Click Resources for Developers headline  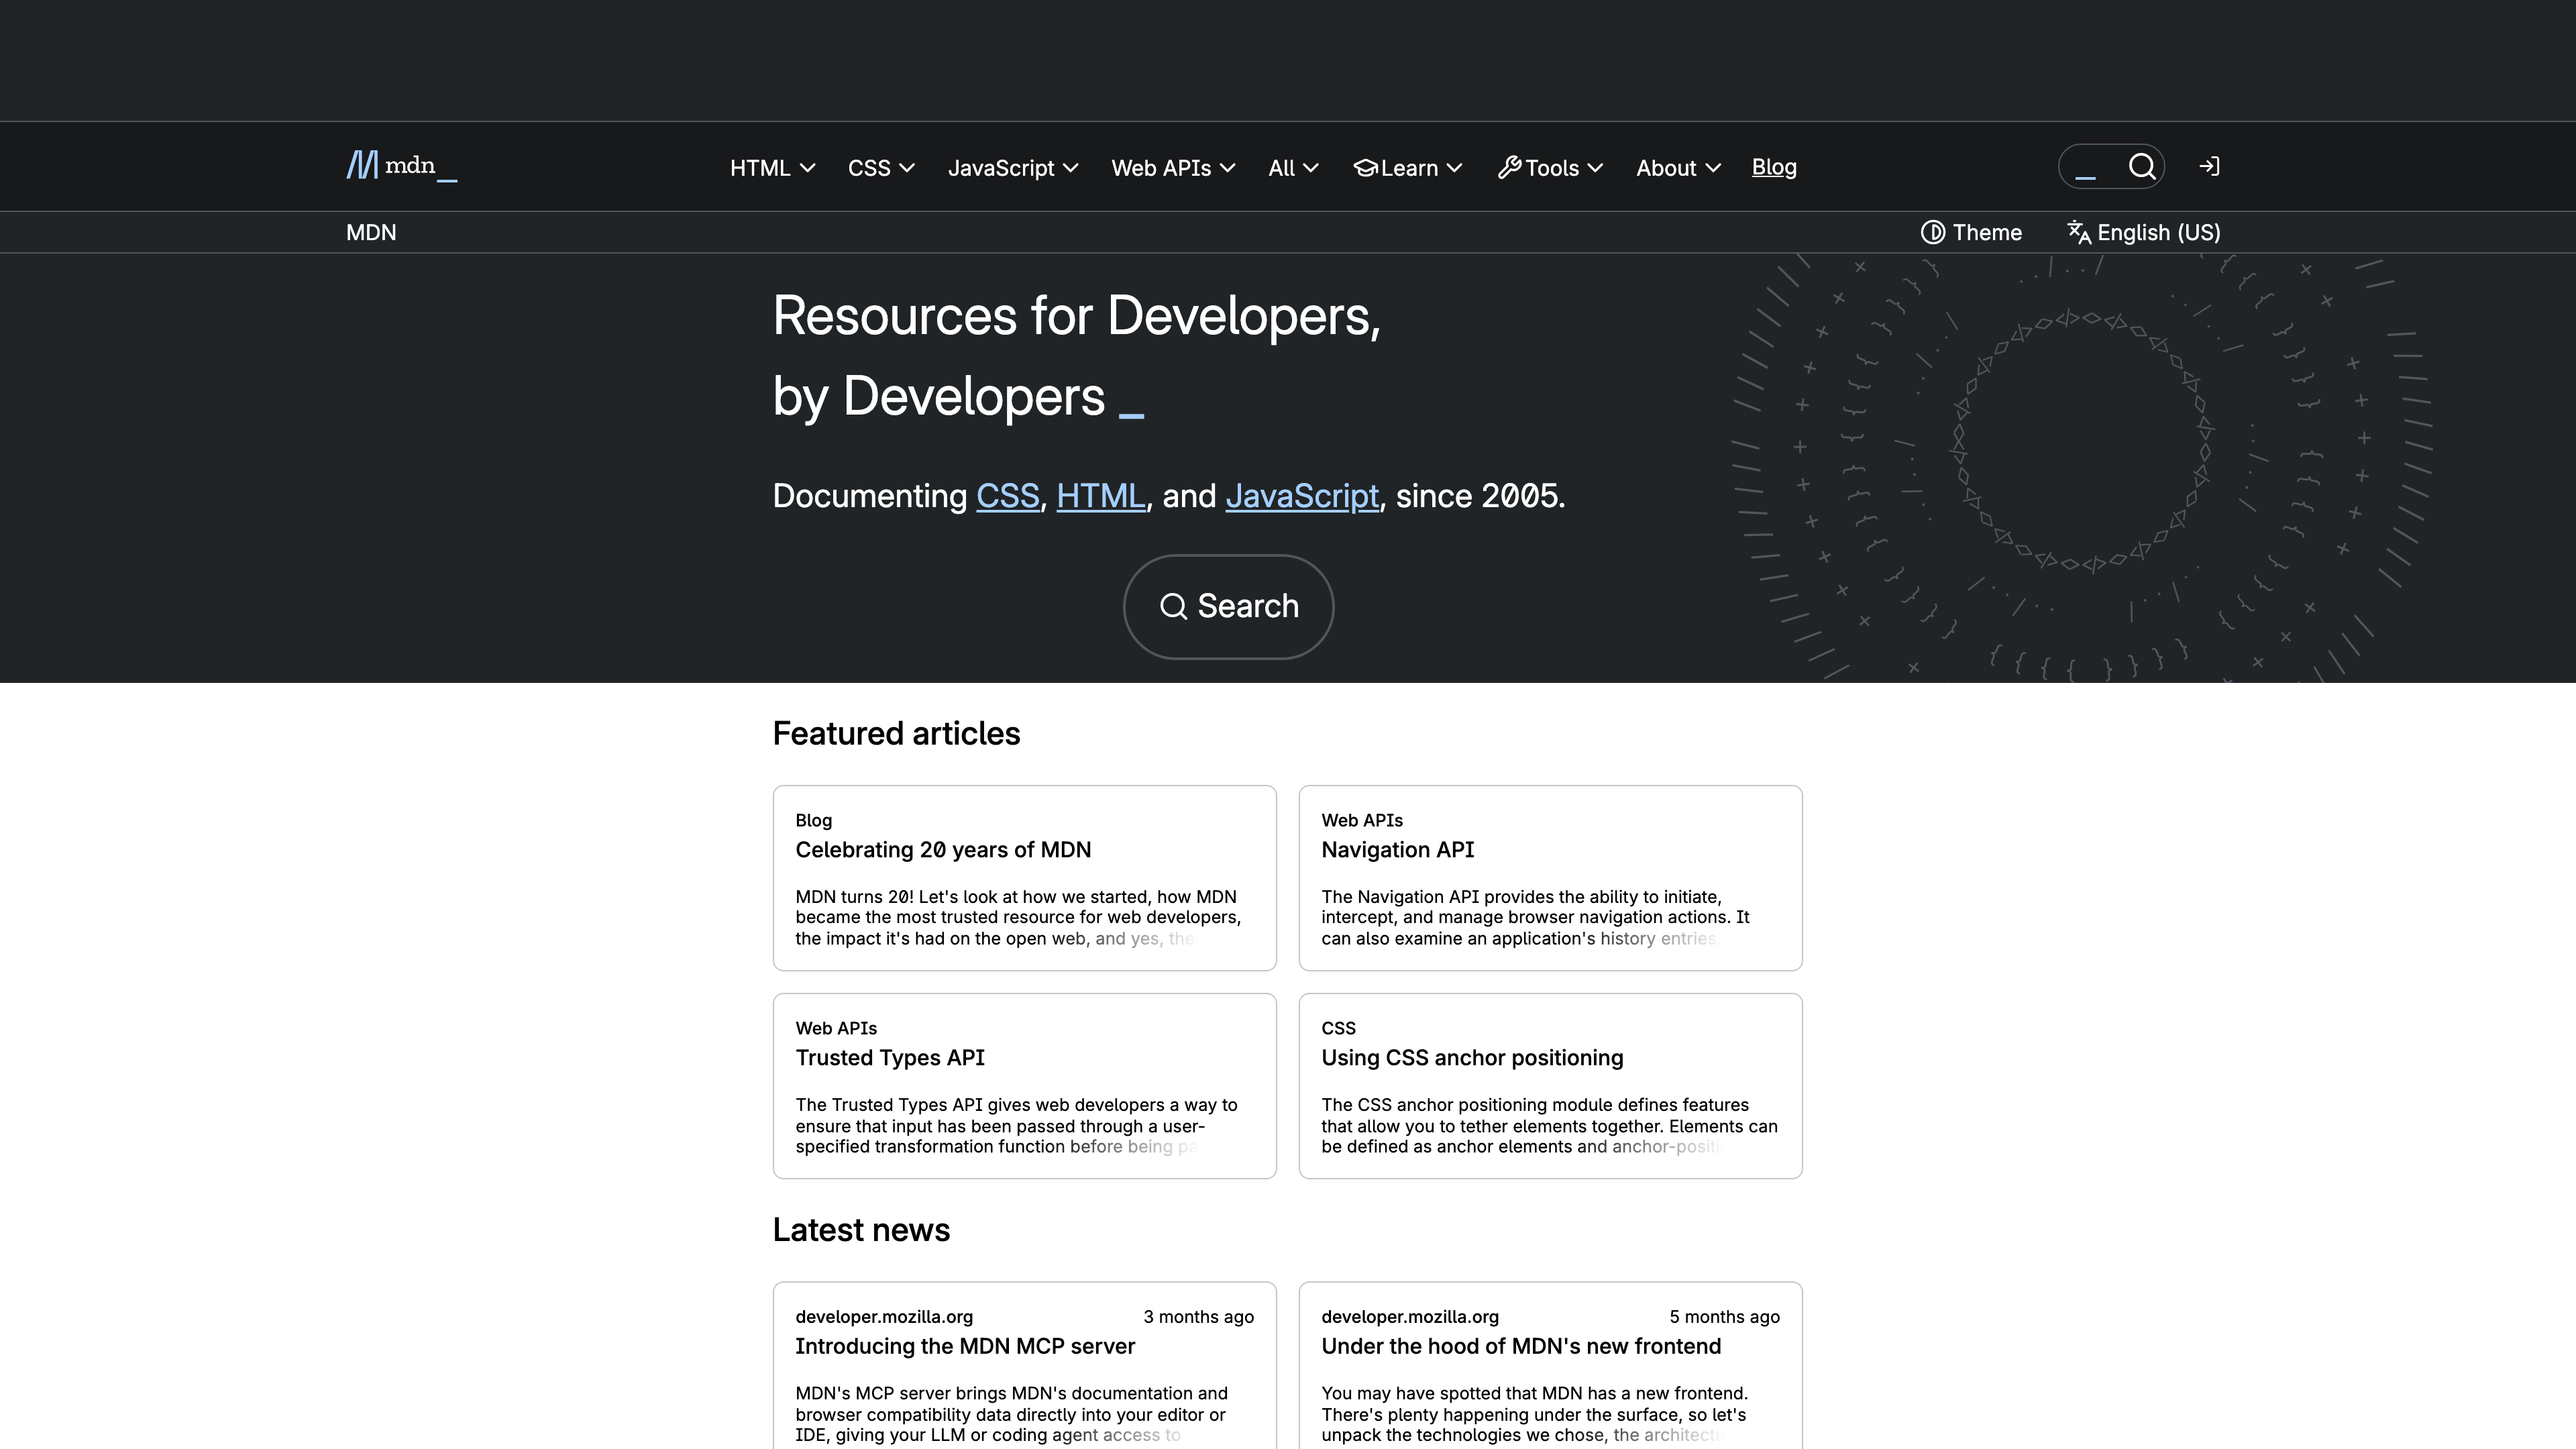[x=1076, y=356]
